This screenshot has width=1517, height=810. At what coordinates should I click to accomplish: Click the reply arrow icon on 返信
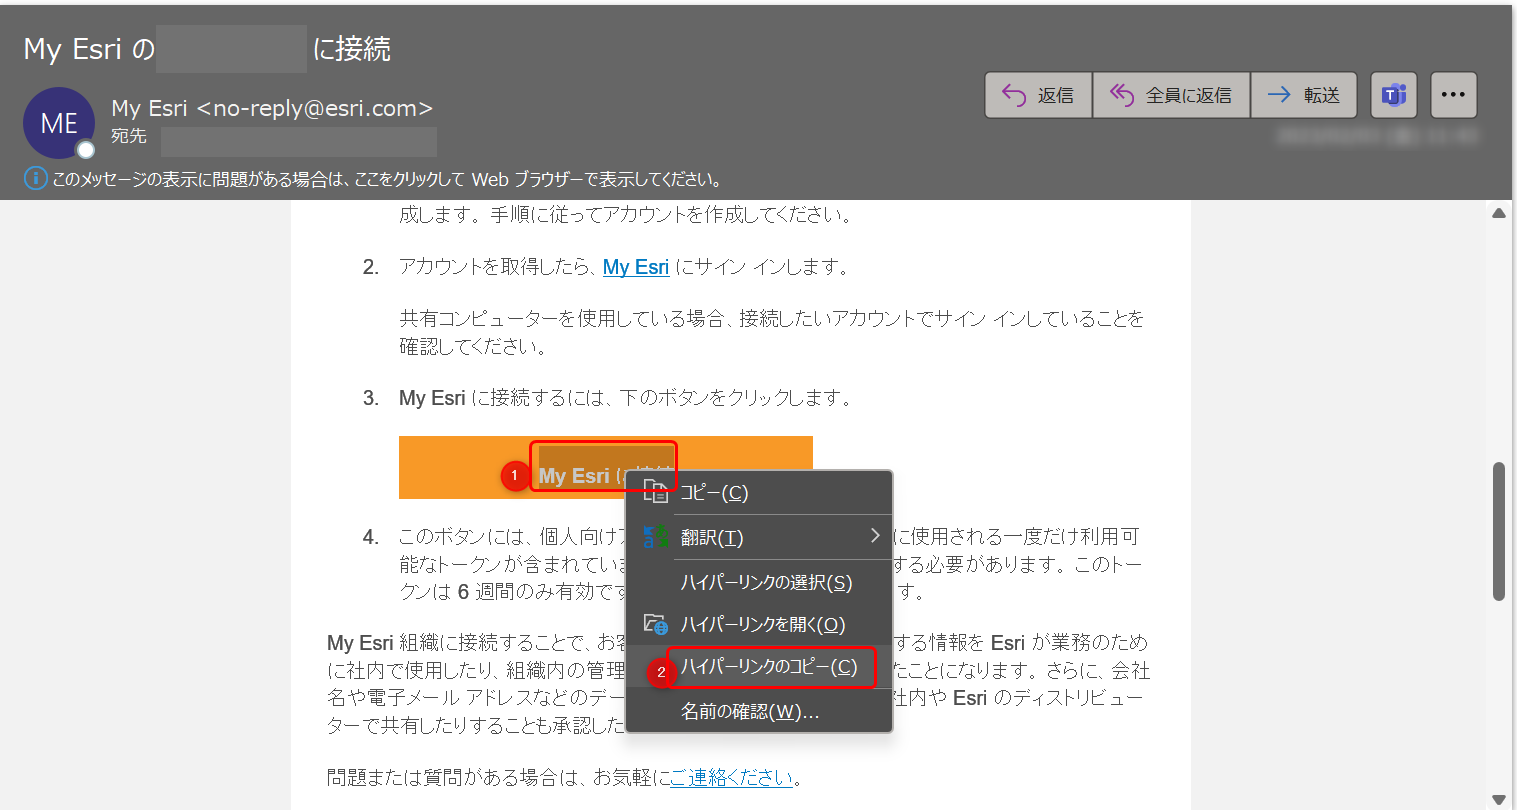[1014, 95]
